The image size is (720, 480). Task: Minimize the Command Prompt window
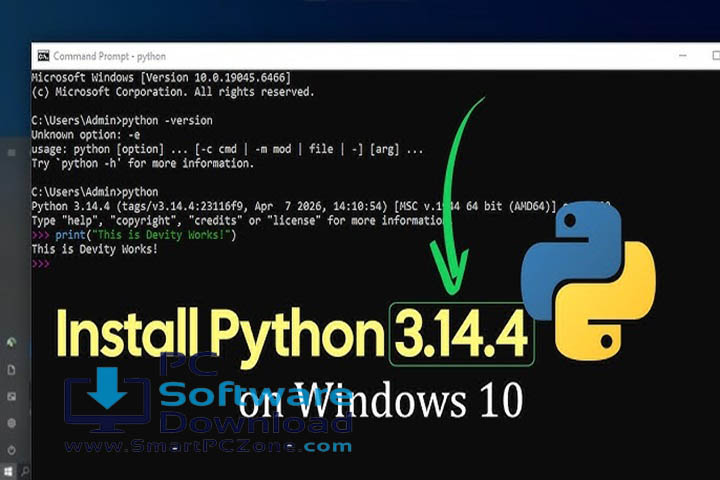tap(683, 56)
